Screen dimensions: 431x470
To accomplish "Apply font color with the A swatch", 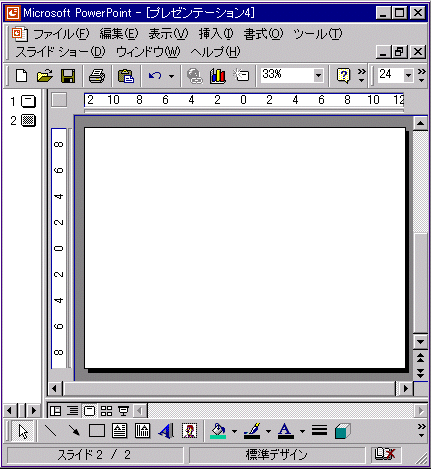I will [286, 431].
